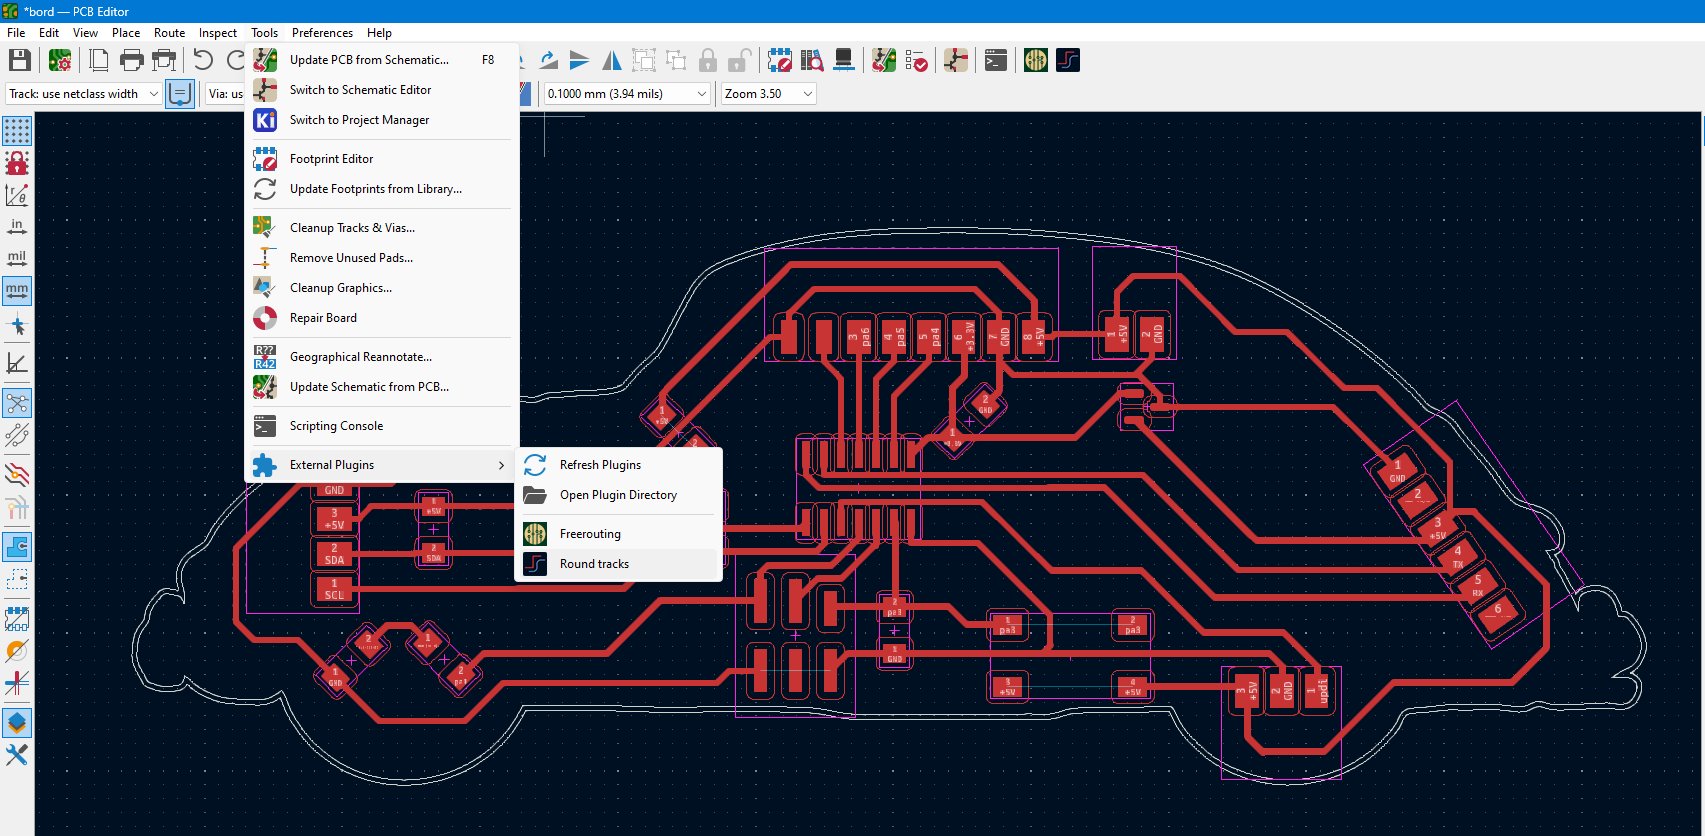Switch units to mils
Screen dimensions: 1705x836
pyautogui.click(x=17, y=259)
